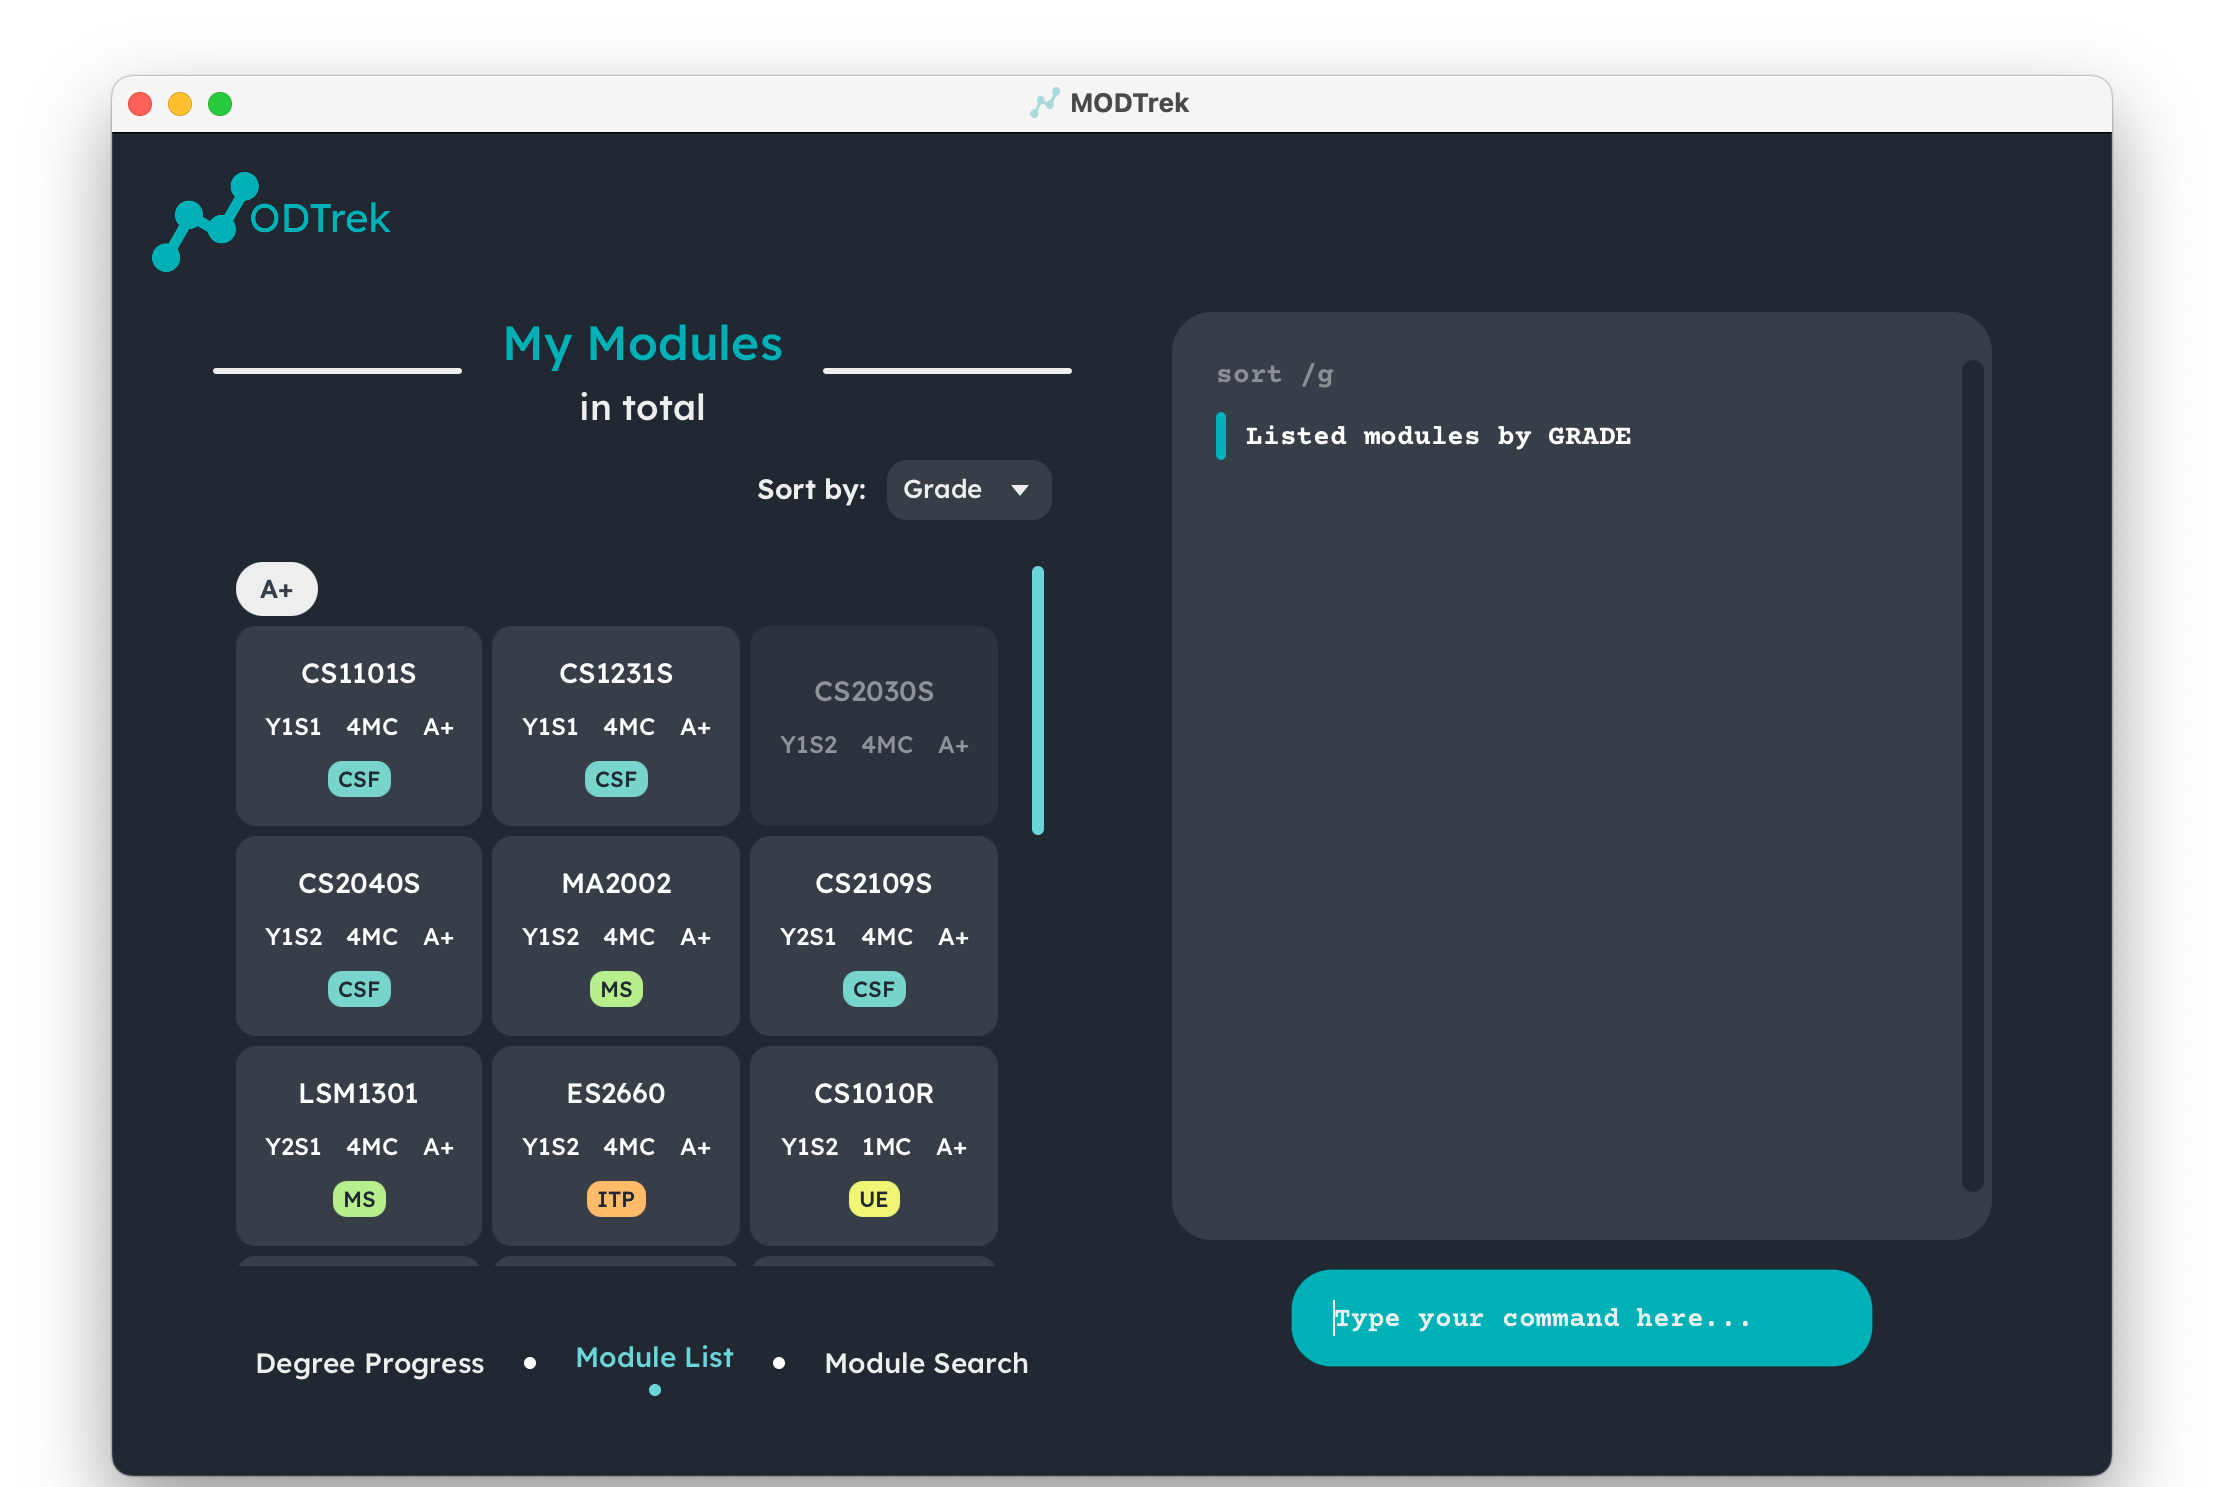The image size is (2224, 1487).
Task: Click the module list scrollbar thumb
Action: (x=1038, y=700)
